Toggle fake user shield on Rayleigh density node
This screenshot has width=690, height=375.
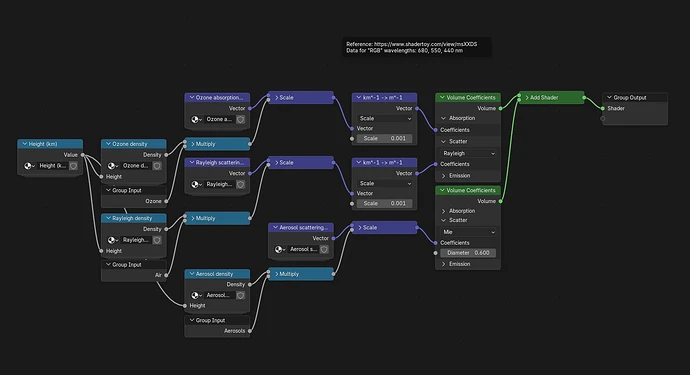coord(157,240)
